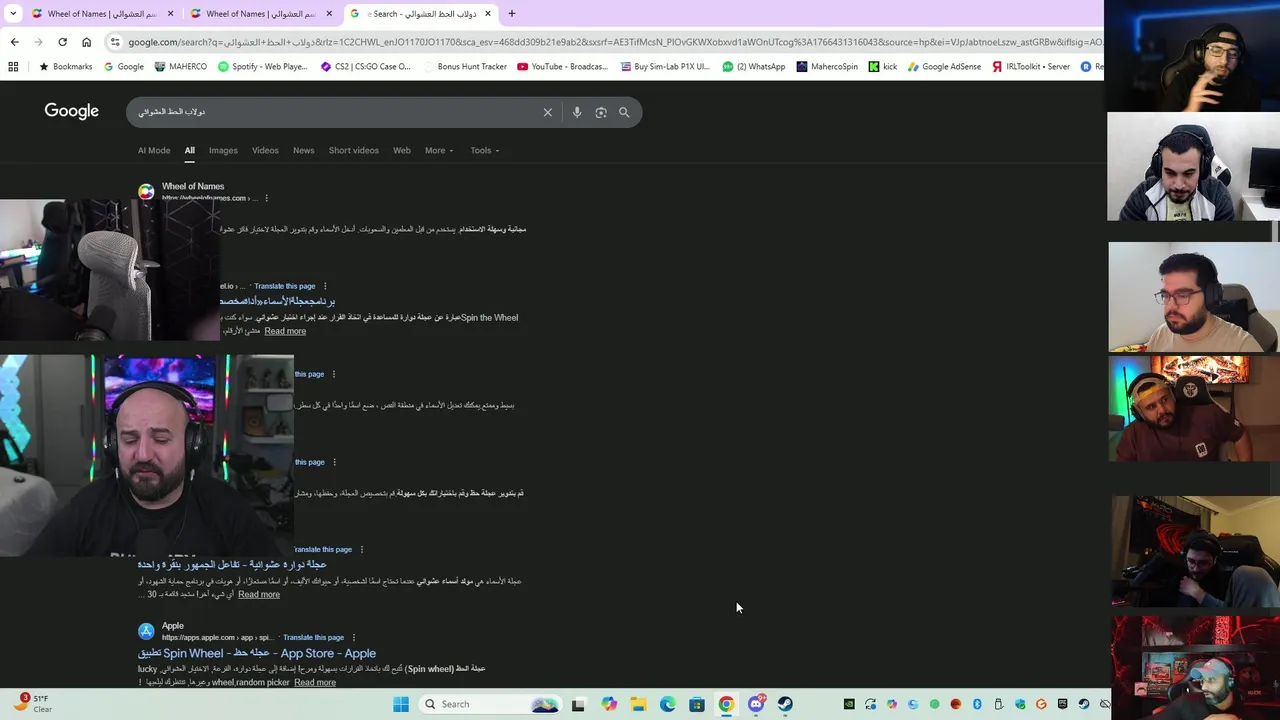Image resolution: width=1280 pixels, height=720 pixels.
Task: Switch to the first Wheel of Names tab
Action: click(x=102, y=14)
